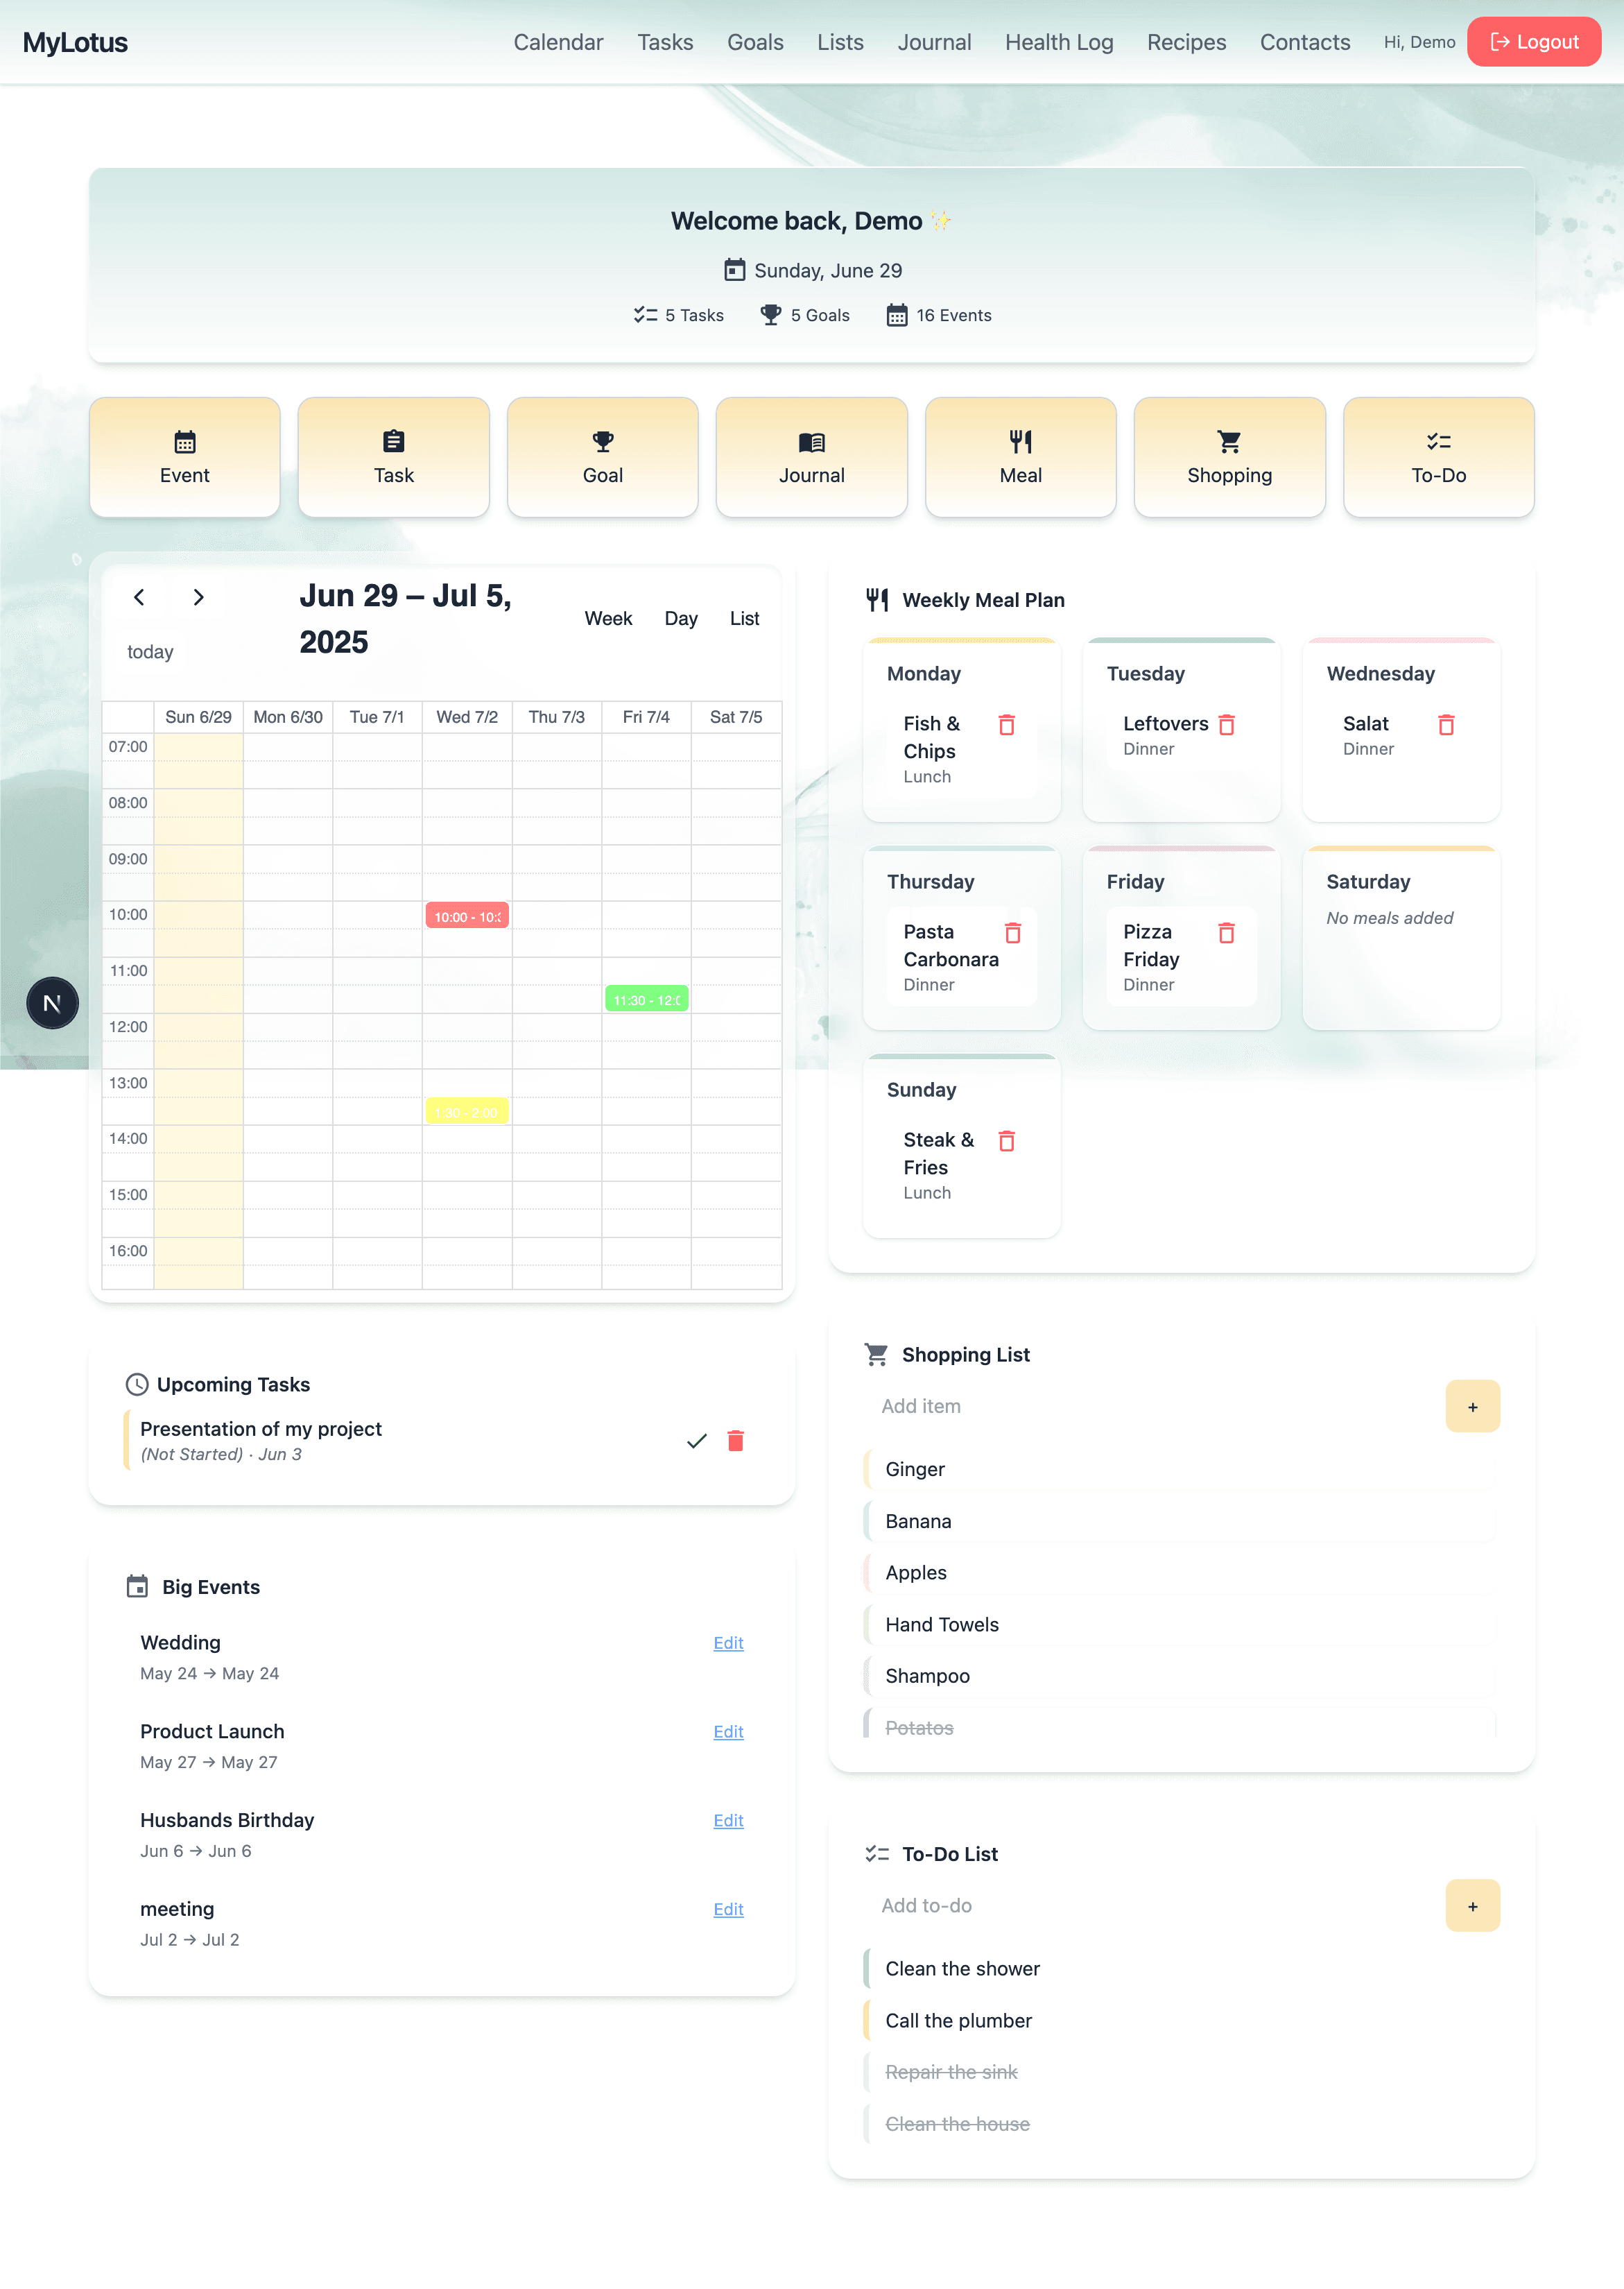This screenshot has height=2289, width=1624.
Task: Click the green 11:30 event on Friday
Action: 646,998
